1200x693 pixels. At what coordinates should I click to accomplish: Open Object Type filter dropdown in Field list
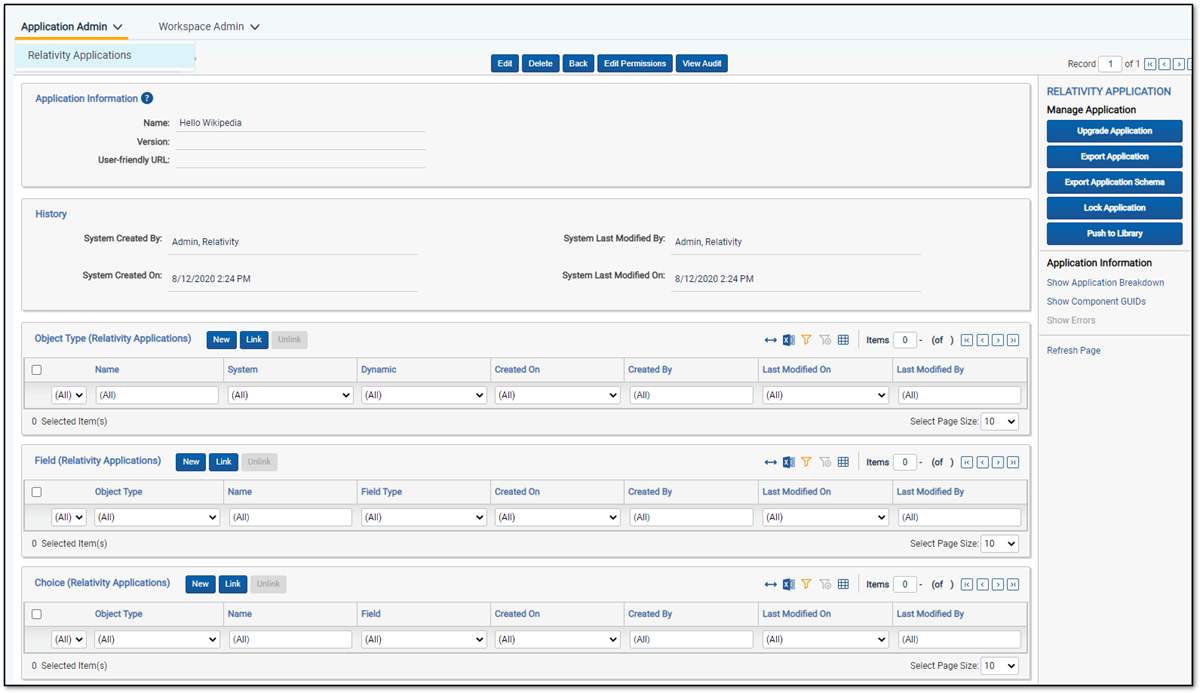[x=157, y=517]
